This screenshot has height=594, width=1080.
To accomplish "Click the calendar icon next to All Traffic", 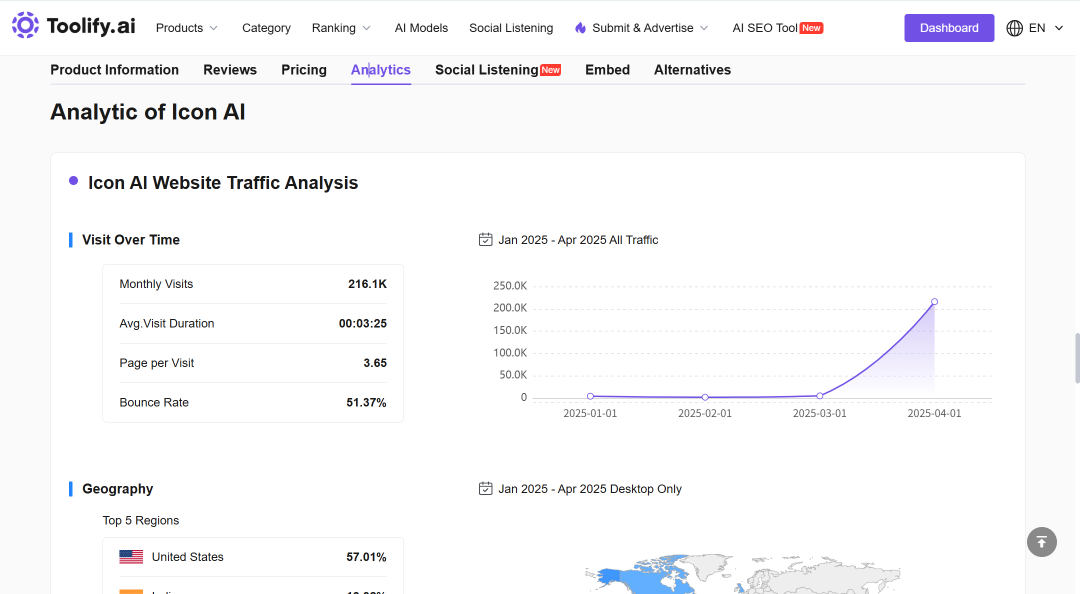I will [486, 240].
